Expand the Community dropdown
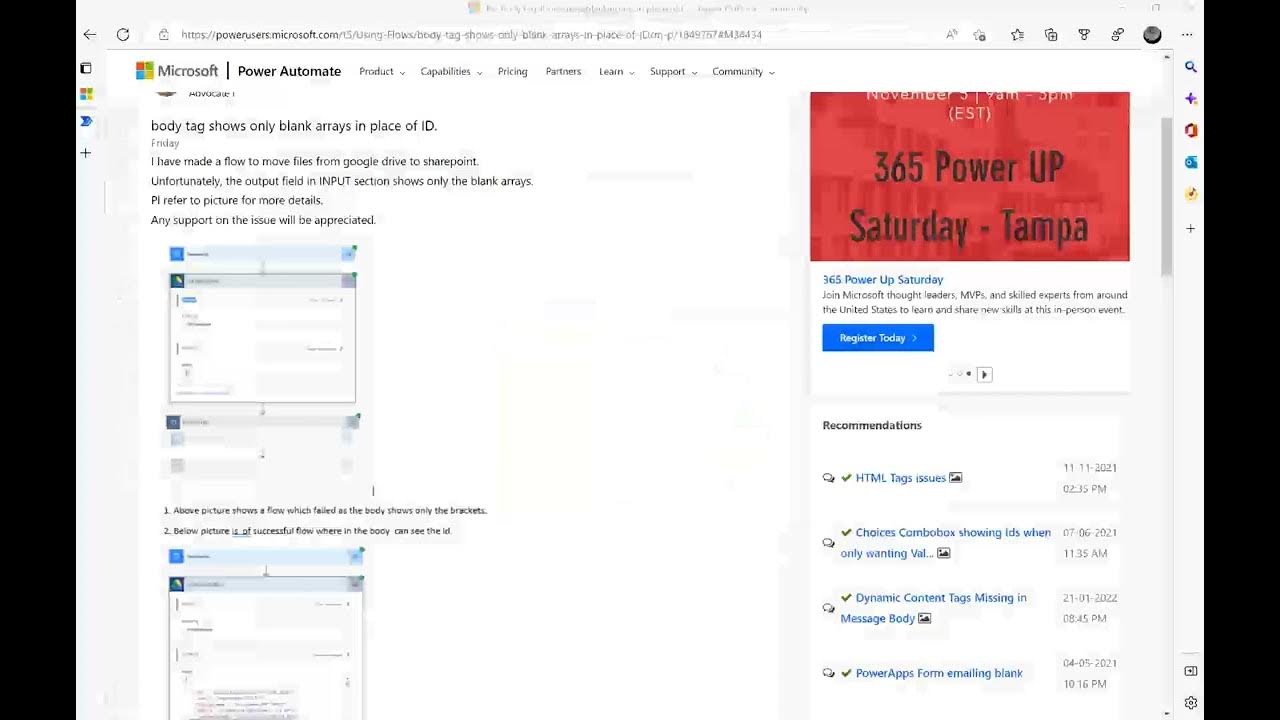The height and width of the screenshot is (720, 1280). click(743, 72)
